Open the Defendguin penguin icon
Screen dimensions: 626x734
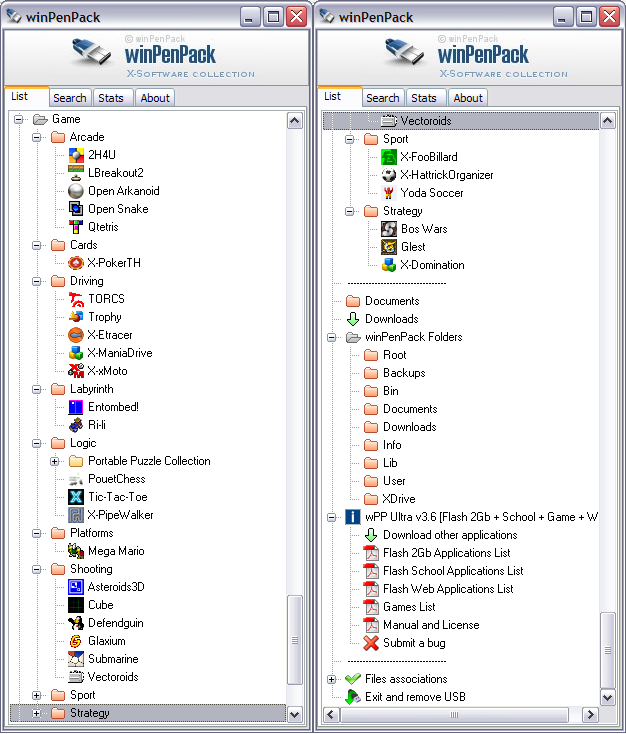tap(76, 623)
